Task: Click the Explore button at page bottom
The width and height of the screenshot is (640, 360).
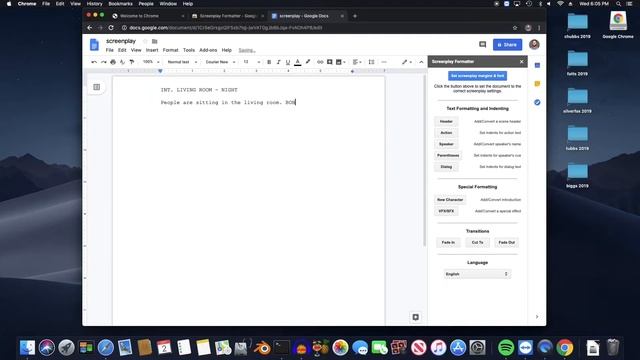Action: point(416,317)
